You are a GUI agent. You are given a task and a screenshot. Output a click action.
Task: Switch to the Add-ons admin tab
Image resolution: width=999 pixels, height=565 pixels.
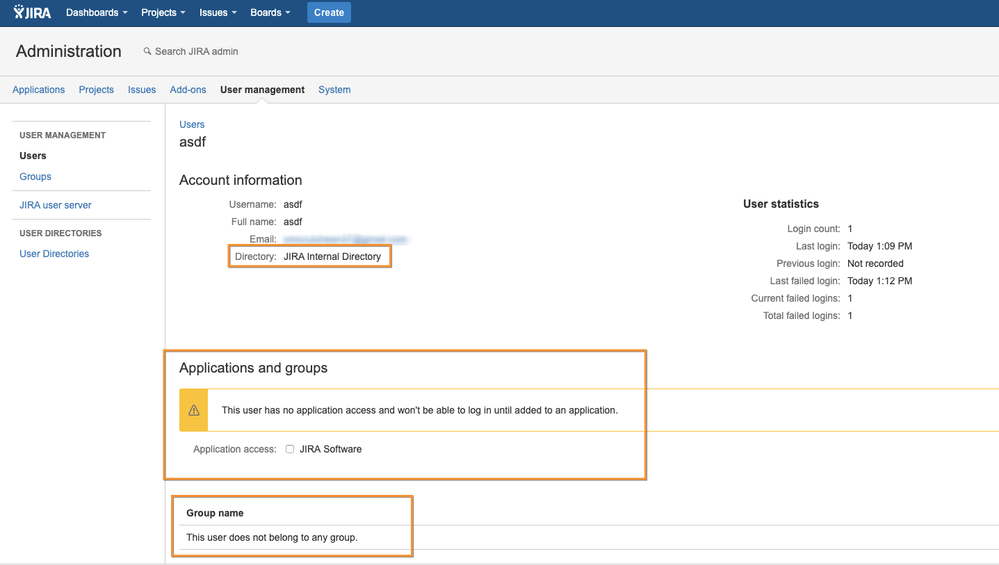(188, 90)
